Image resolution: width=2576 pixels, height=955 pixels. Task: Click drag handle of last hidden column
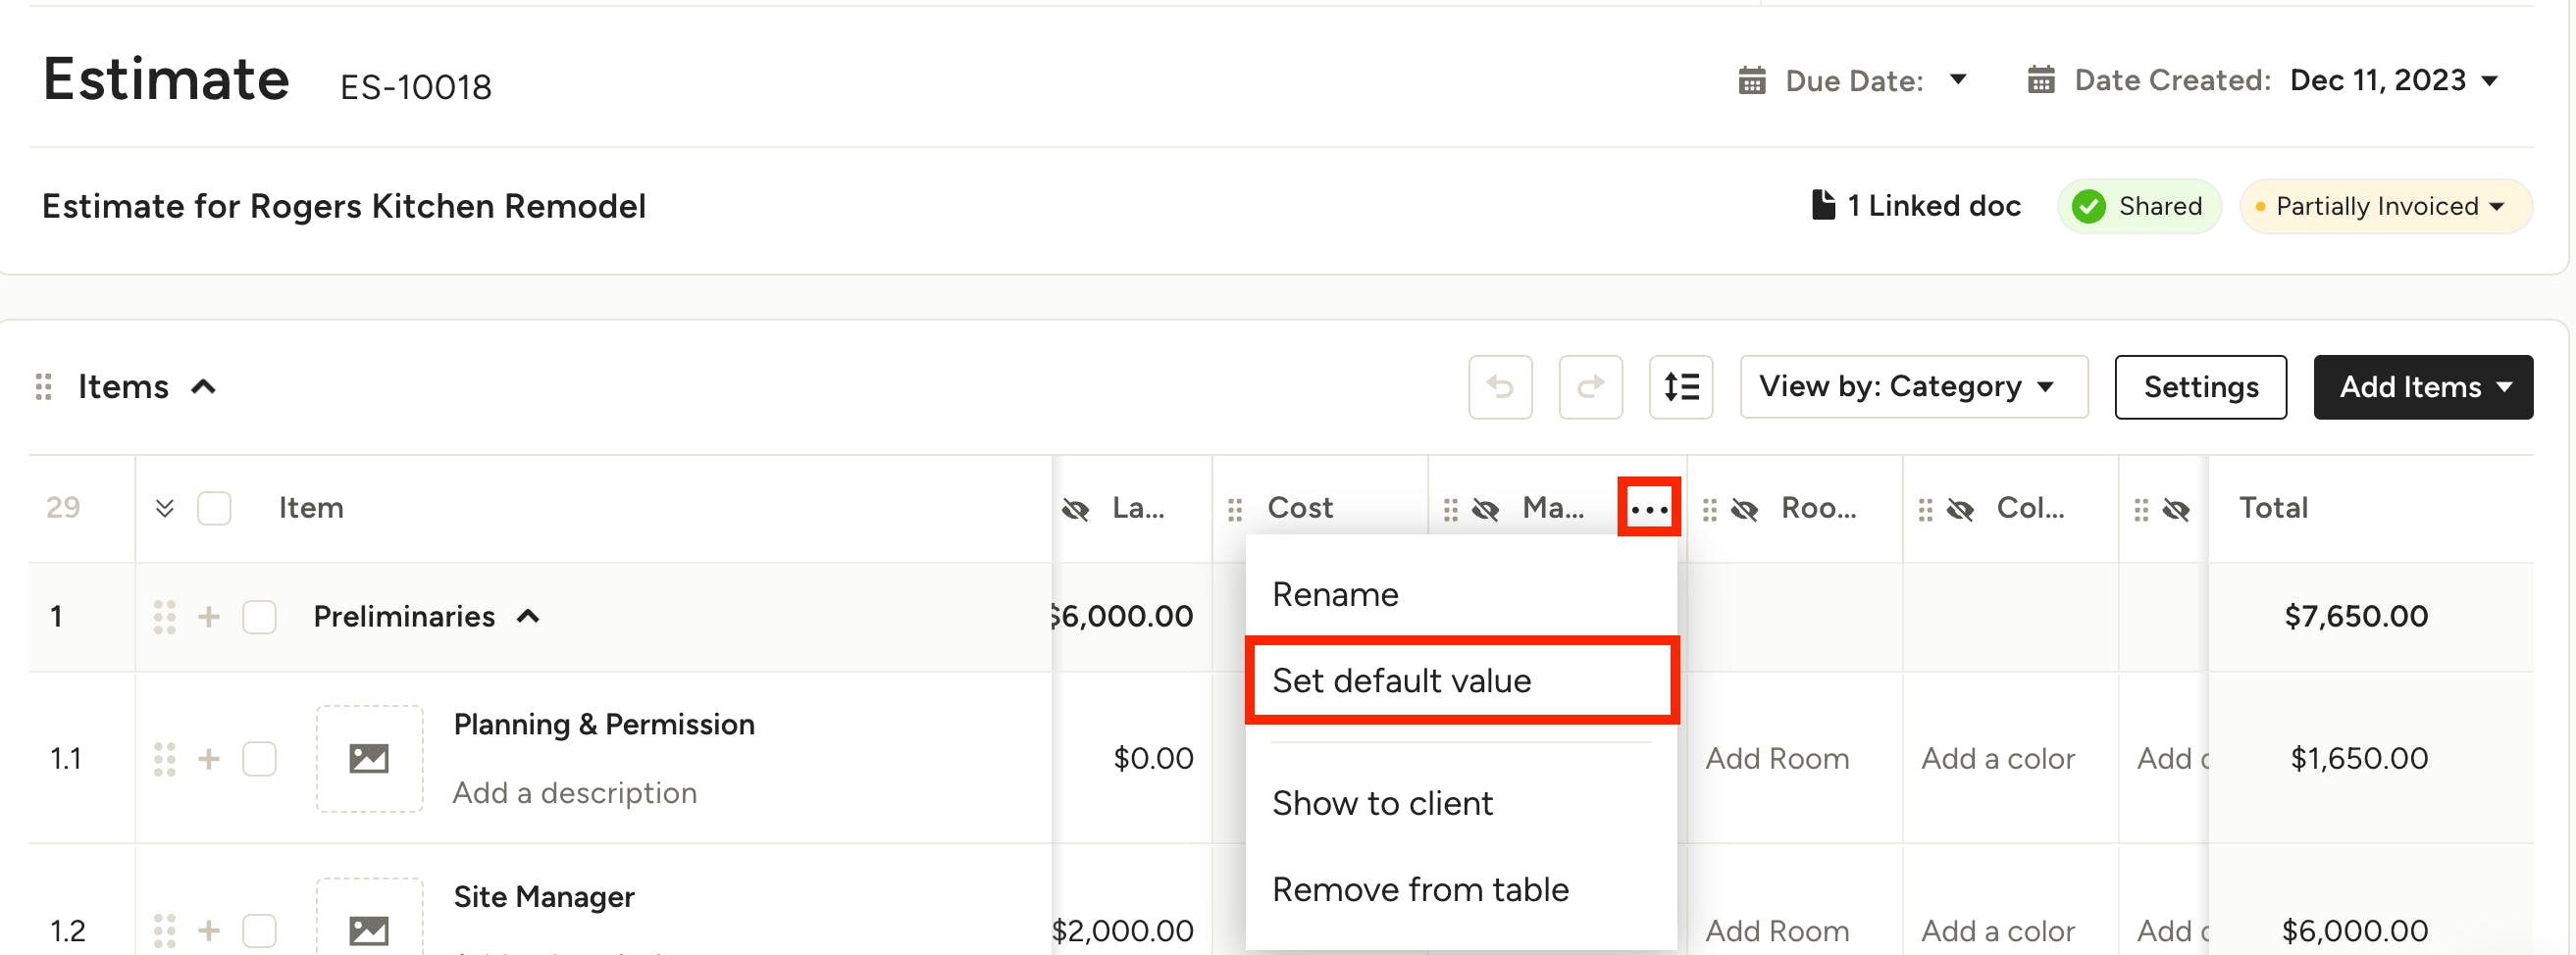tap(2141, 510)
